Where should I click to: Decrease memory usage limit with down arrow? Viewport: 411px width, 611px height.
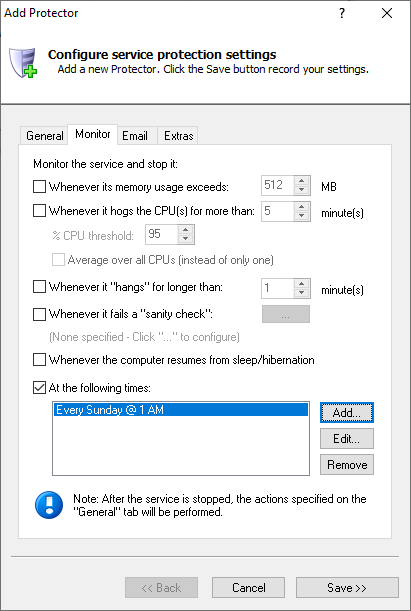coord(302,190)
